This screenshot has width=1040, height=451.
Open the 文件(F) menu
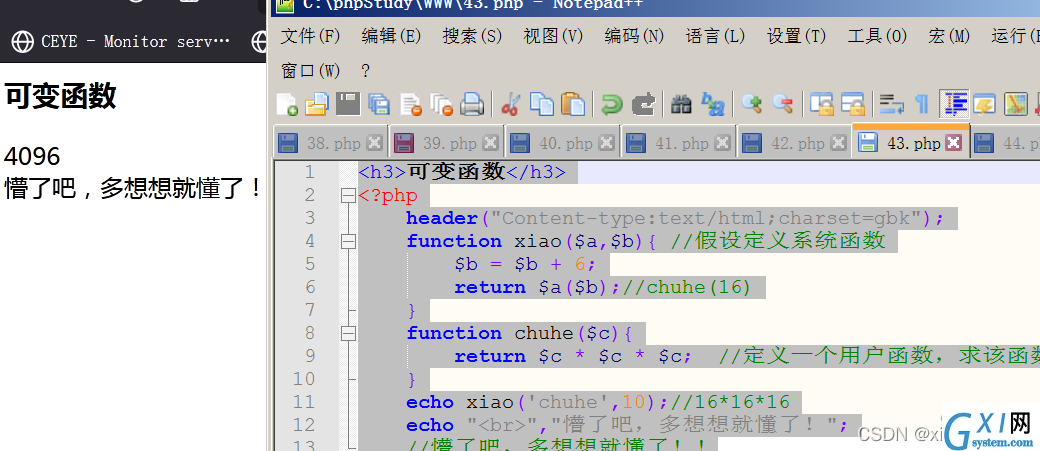click(310, 36)
